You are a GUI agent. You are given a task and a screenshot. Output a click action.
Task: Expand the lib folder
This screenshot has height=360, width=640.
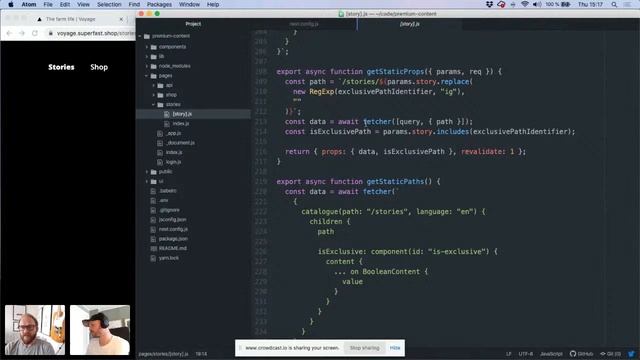147,56
